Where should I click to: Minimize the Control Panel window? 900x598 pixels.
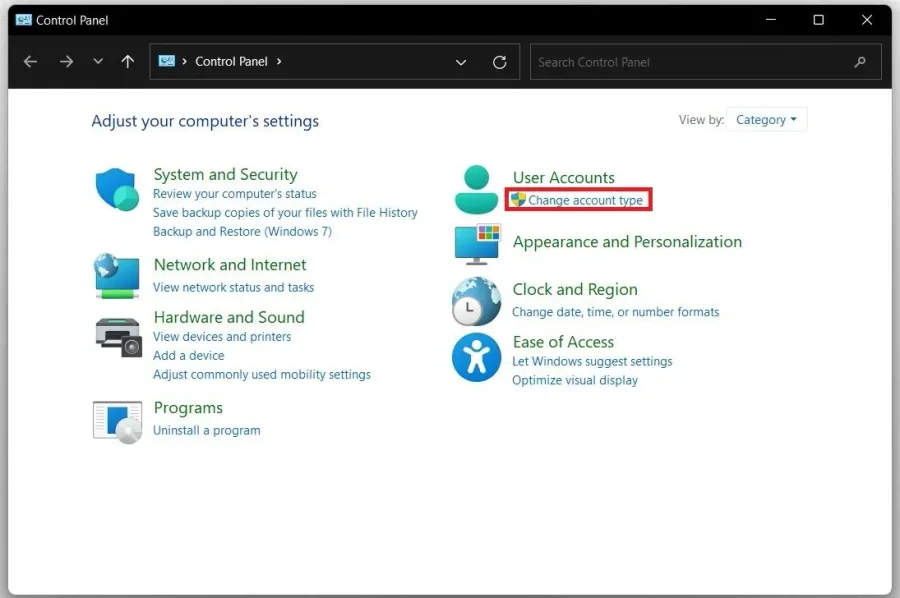coord(771,20)
